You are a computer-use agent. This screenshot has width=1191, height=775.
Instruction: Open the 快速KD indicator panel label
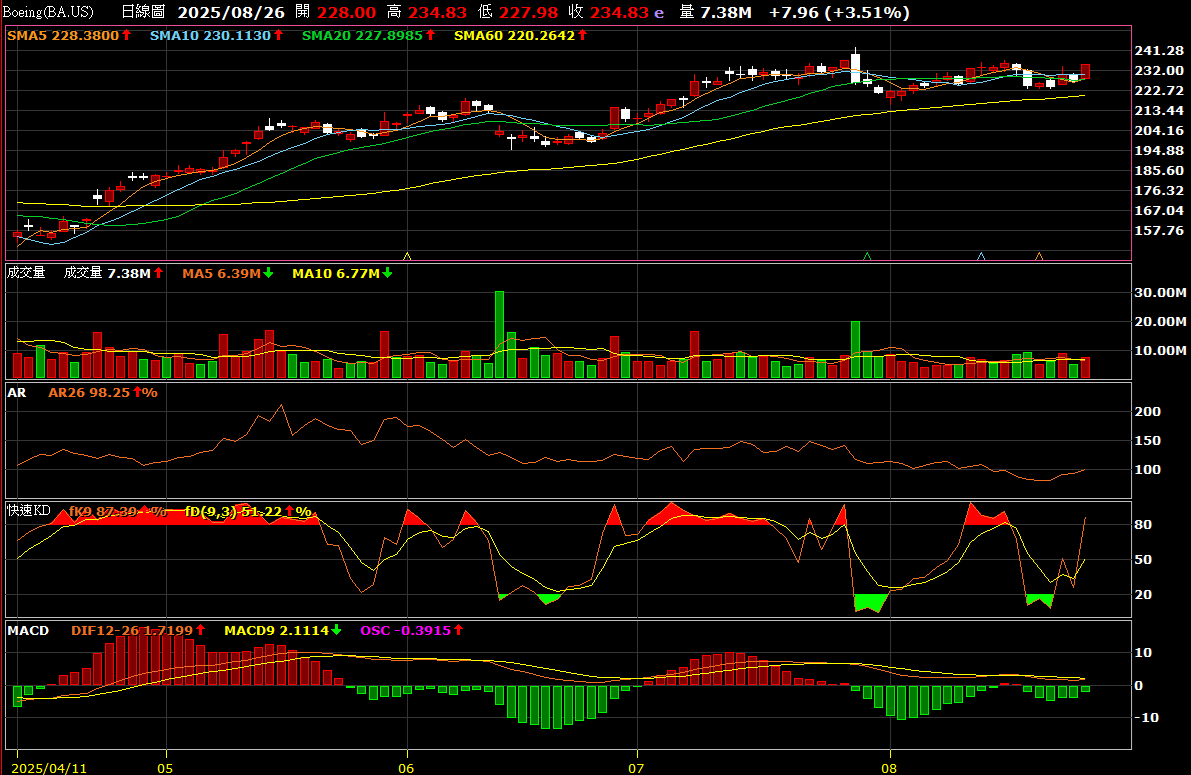click(x=28, y=511)
